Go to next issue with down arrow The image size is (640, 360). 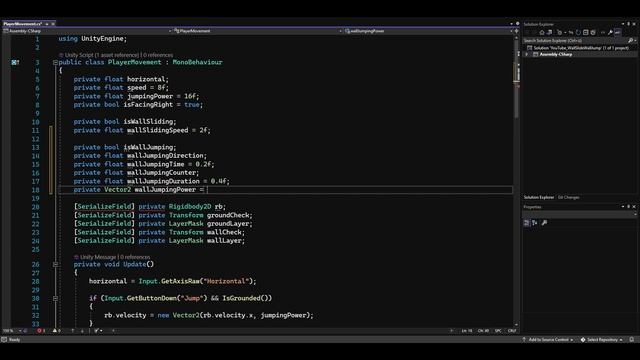pos(82,331)
